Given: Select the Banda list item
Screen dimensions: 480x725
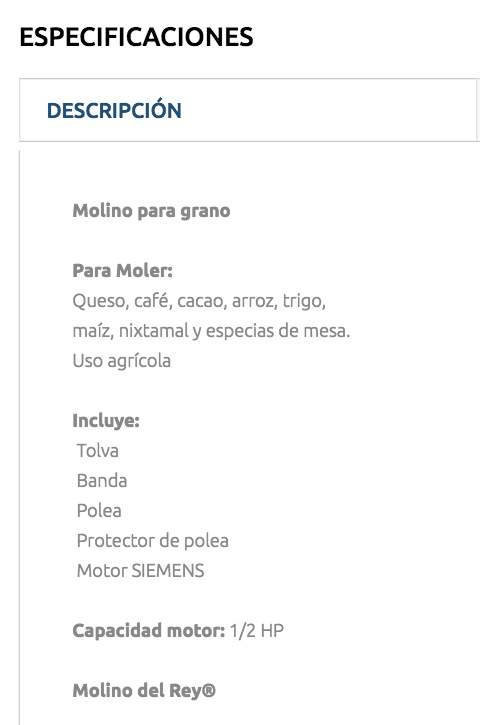Looking at the screenshot, I should (x=102, y=481).
